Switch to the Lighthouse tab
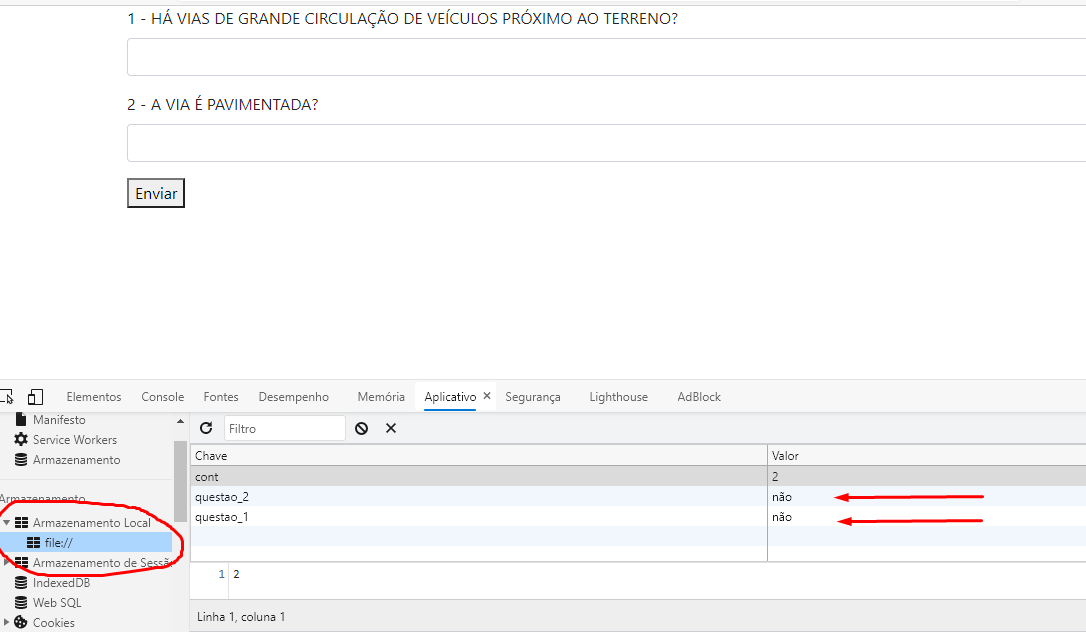Viewport: 1086px width, 632px height. coord(618,397)
